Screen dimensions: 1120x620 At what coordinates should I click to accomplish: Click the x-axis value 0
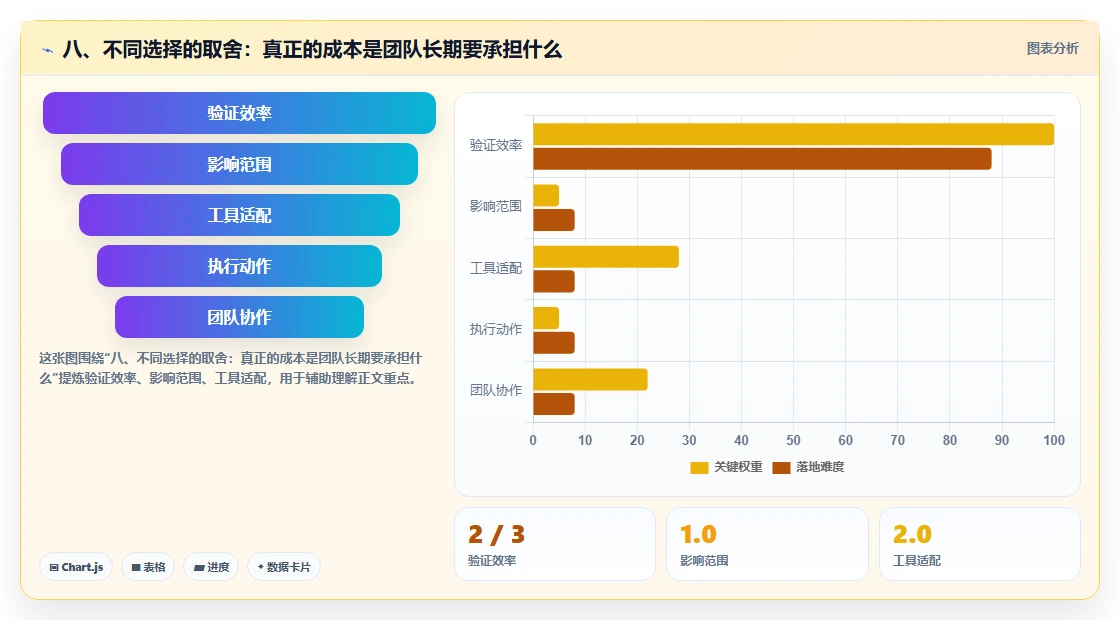(x=533, y=441)
